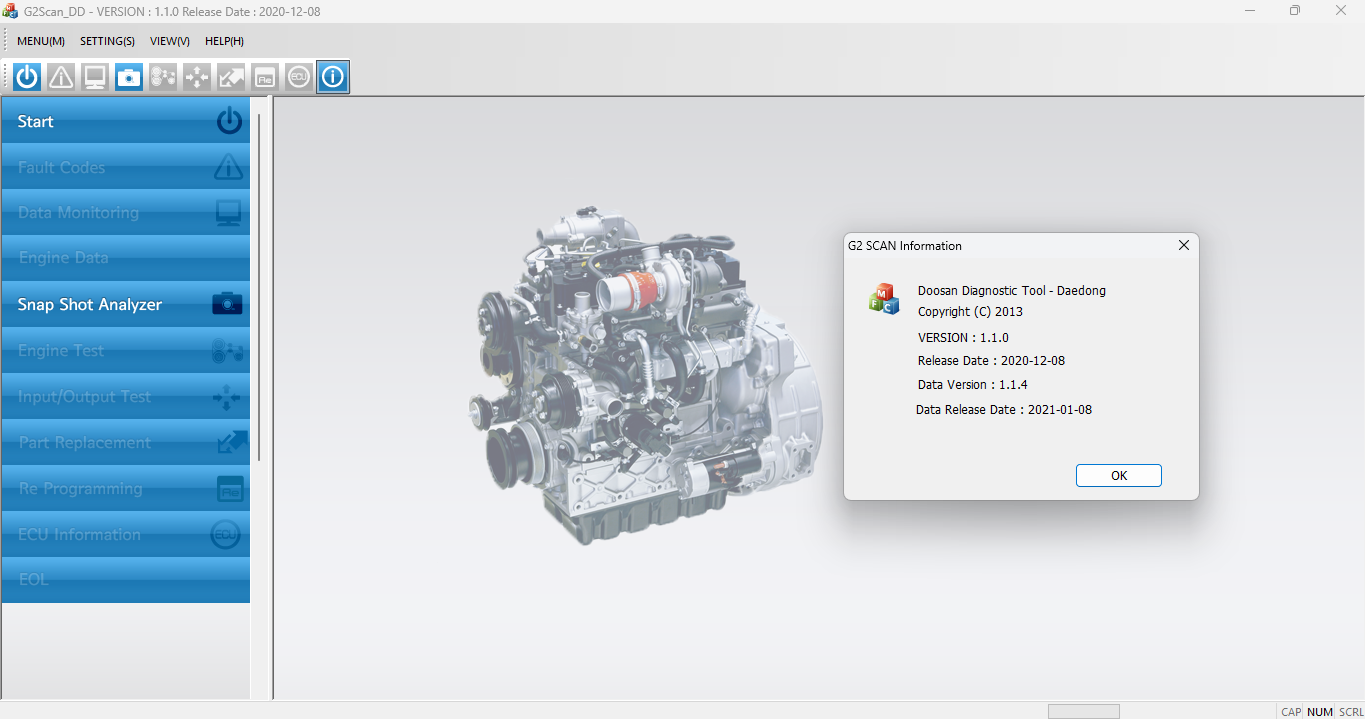Click the 'Data Version : 1.1.4' line
This screenshot has width=1365, height=719.
click(972, 385)
